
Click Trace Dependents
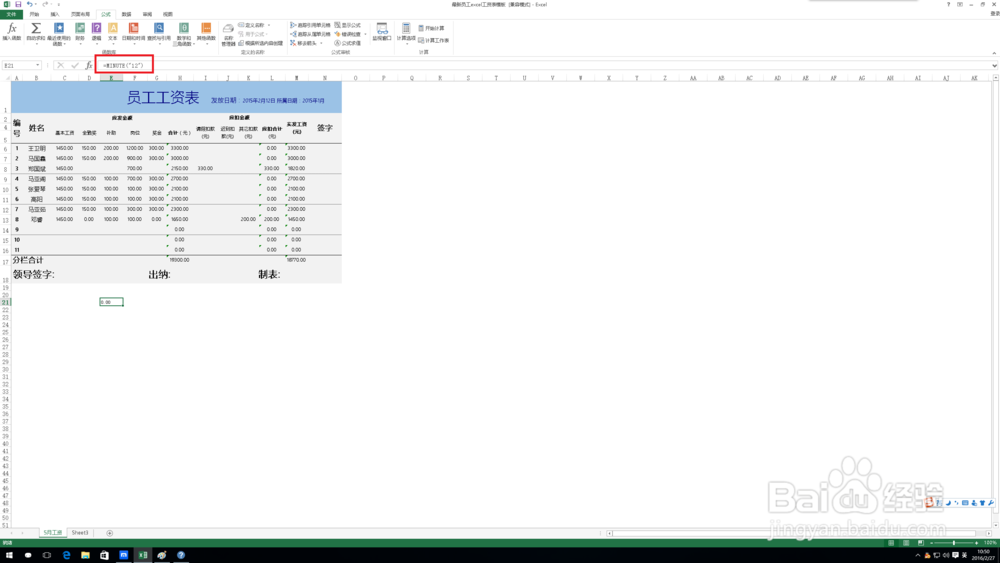311,34
